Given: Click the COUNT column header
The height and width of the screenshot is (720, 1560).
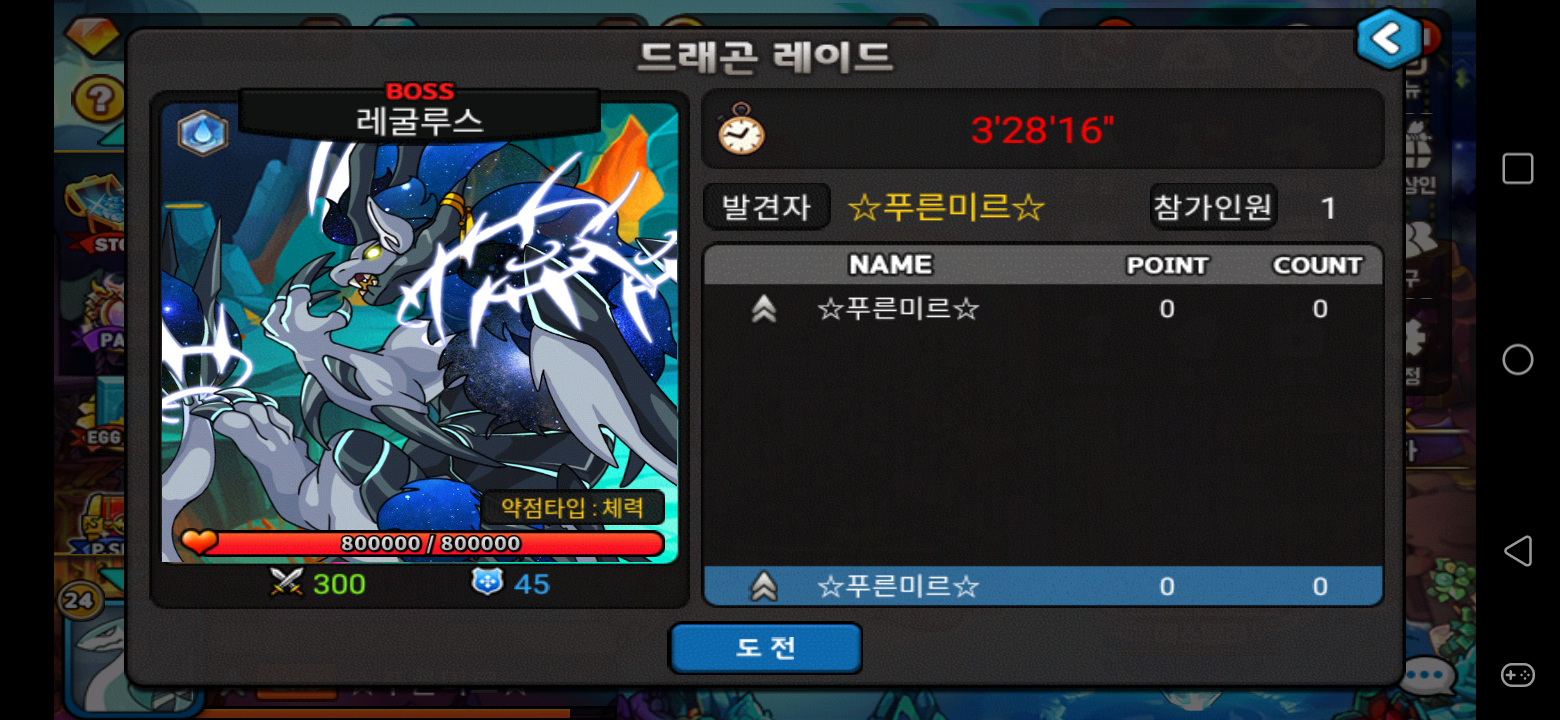Looking at the screenshot, I should click(1317, 265).
